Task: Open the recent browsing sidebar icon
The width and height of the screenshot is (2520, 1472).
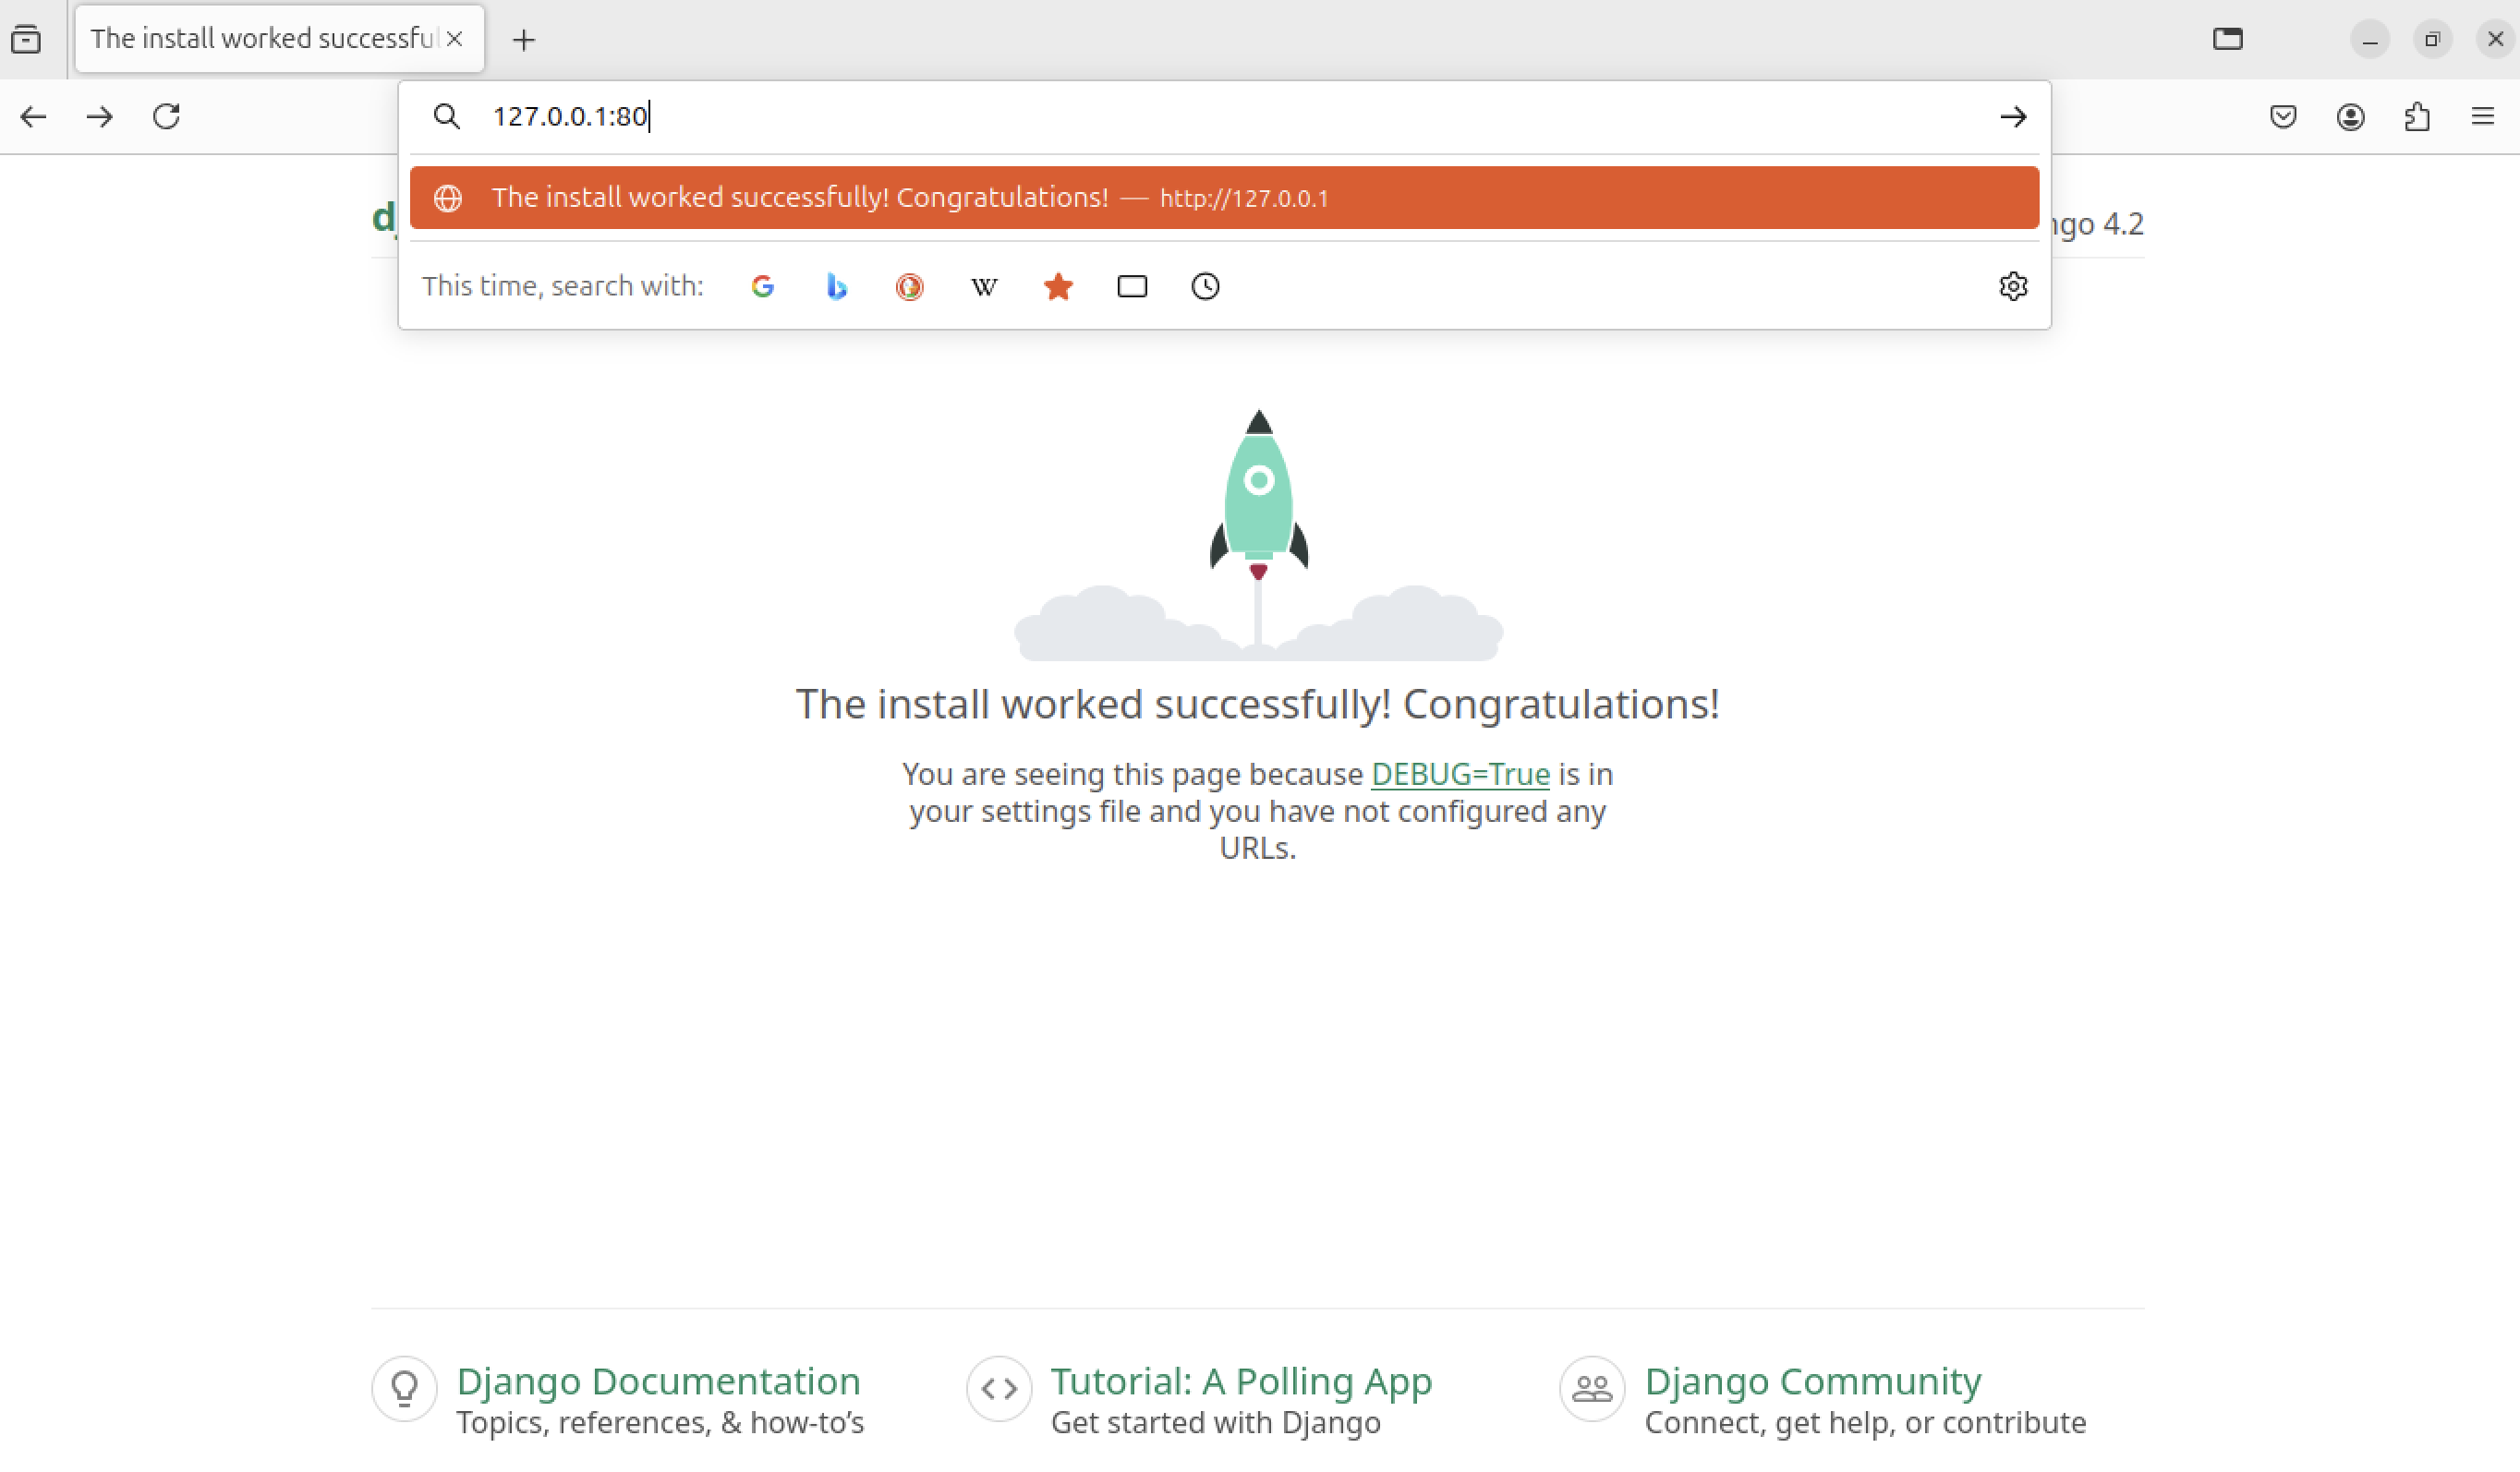Action: tap(26, 39)
